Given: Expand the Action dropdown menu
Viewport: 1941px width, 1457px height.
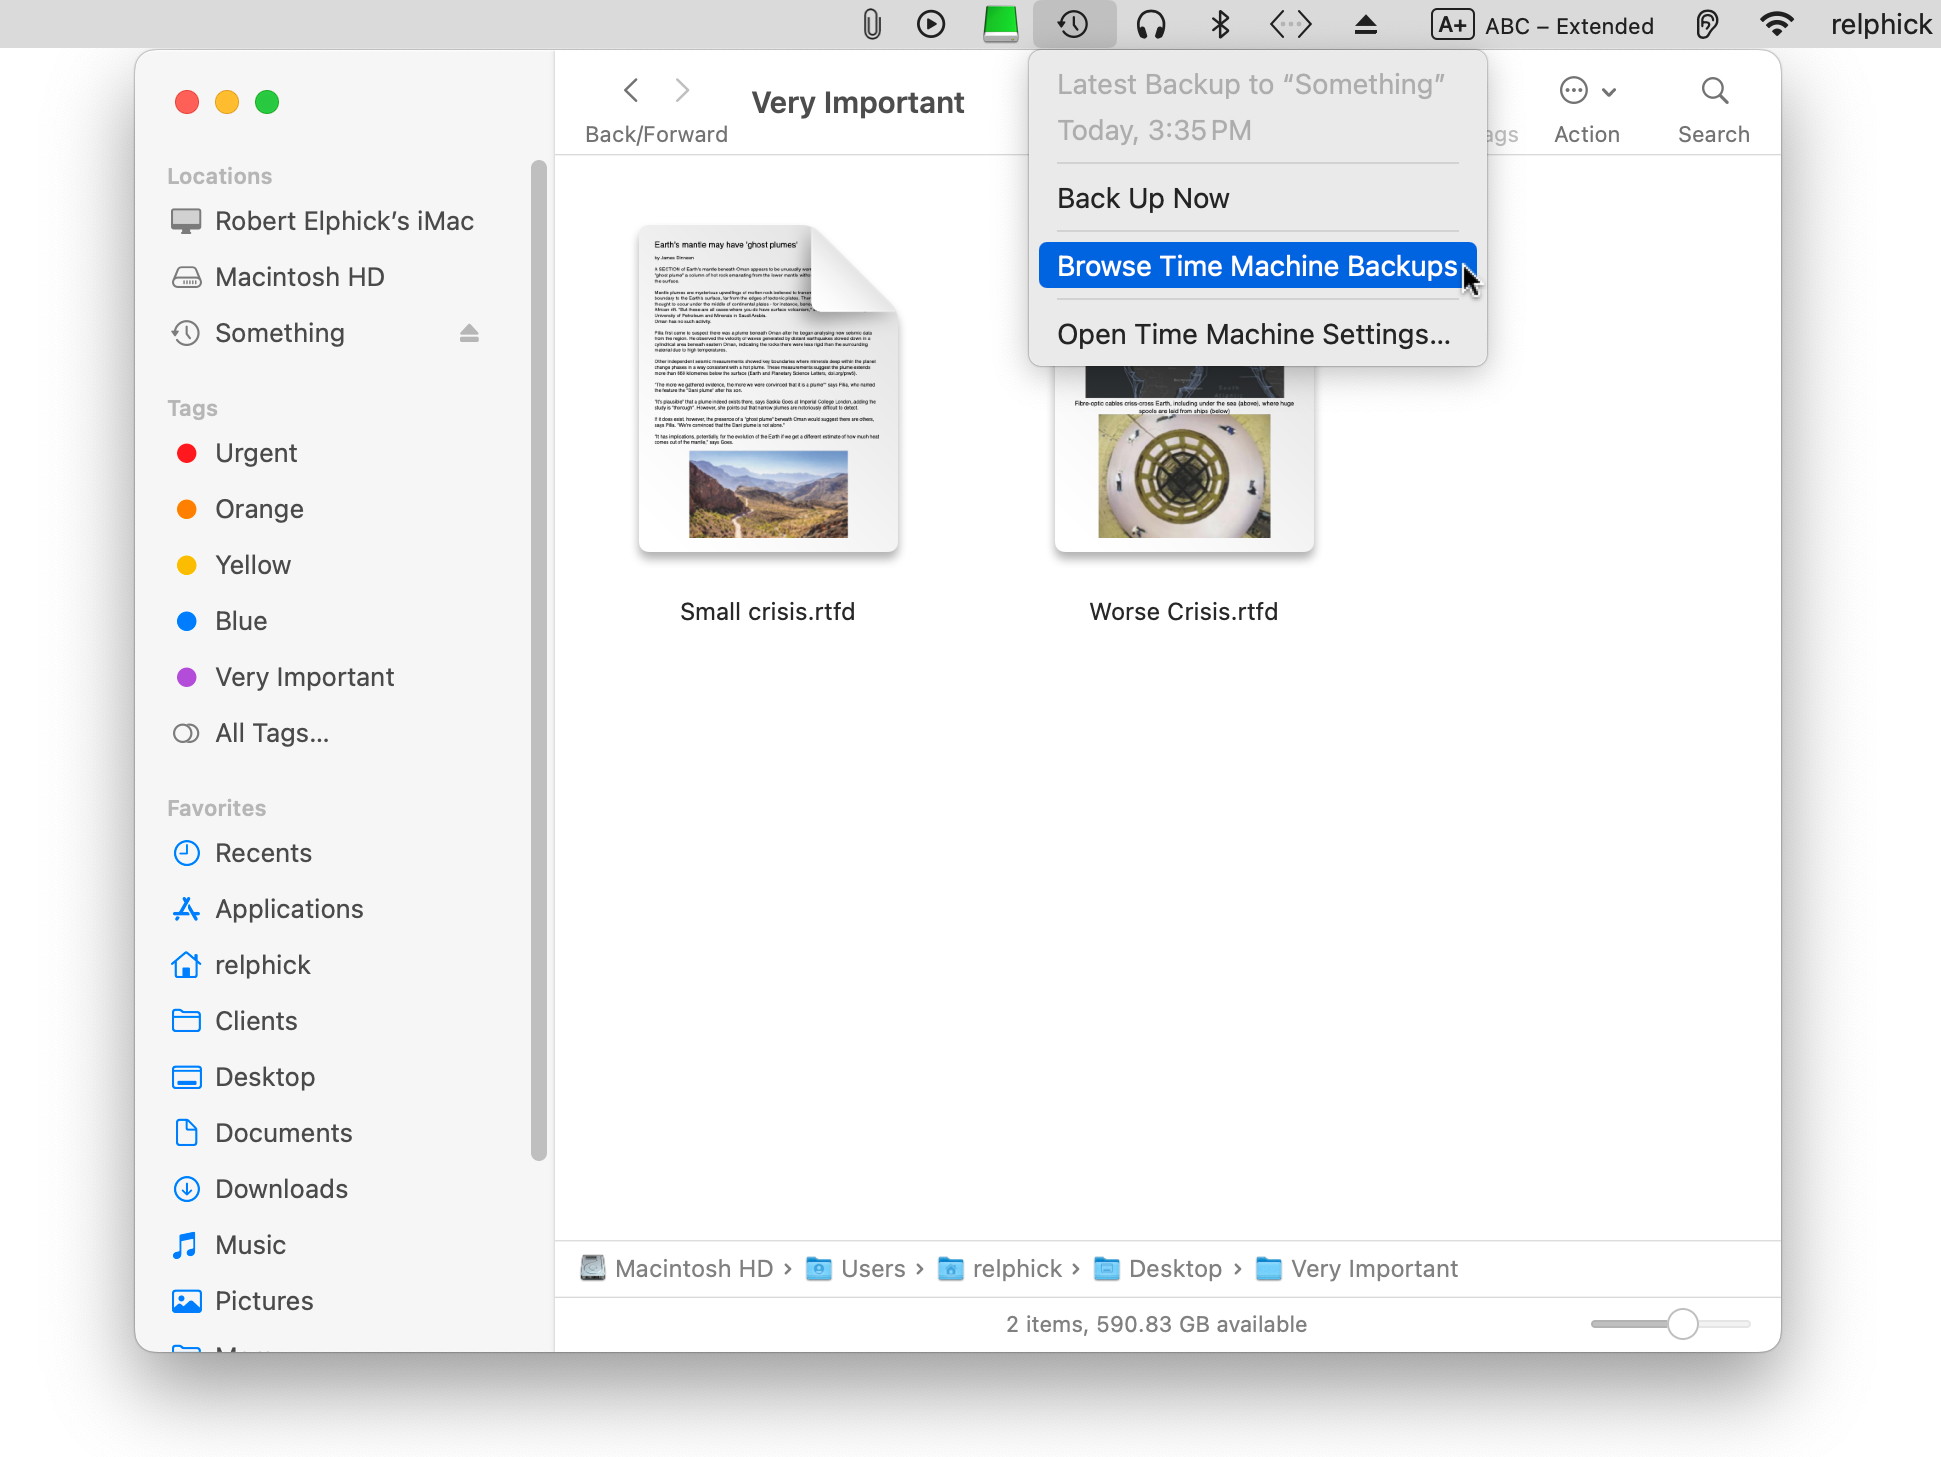Looking at the screenshot, I should point(1586,91).
